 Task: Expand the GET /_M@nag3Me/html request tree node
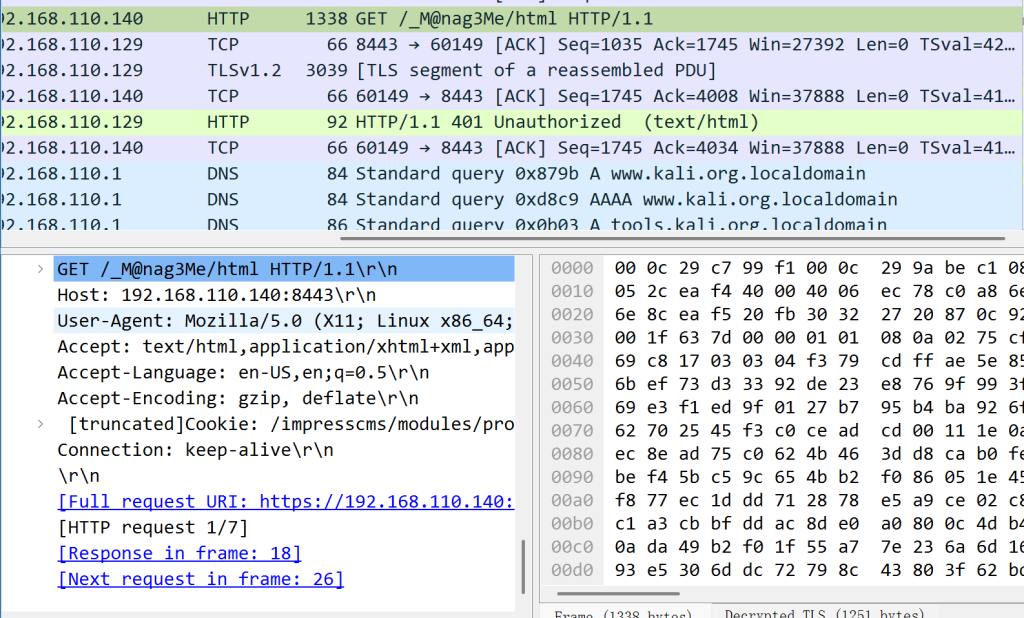pyautogui.click(x=40, y=269)
